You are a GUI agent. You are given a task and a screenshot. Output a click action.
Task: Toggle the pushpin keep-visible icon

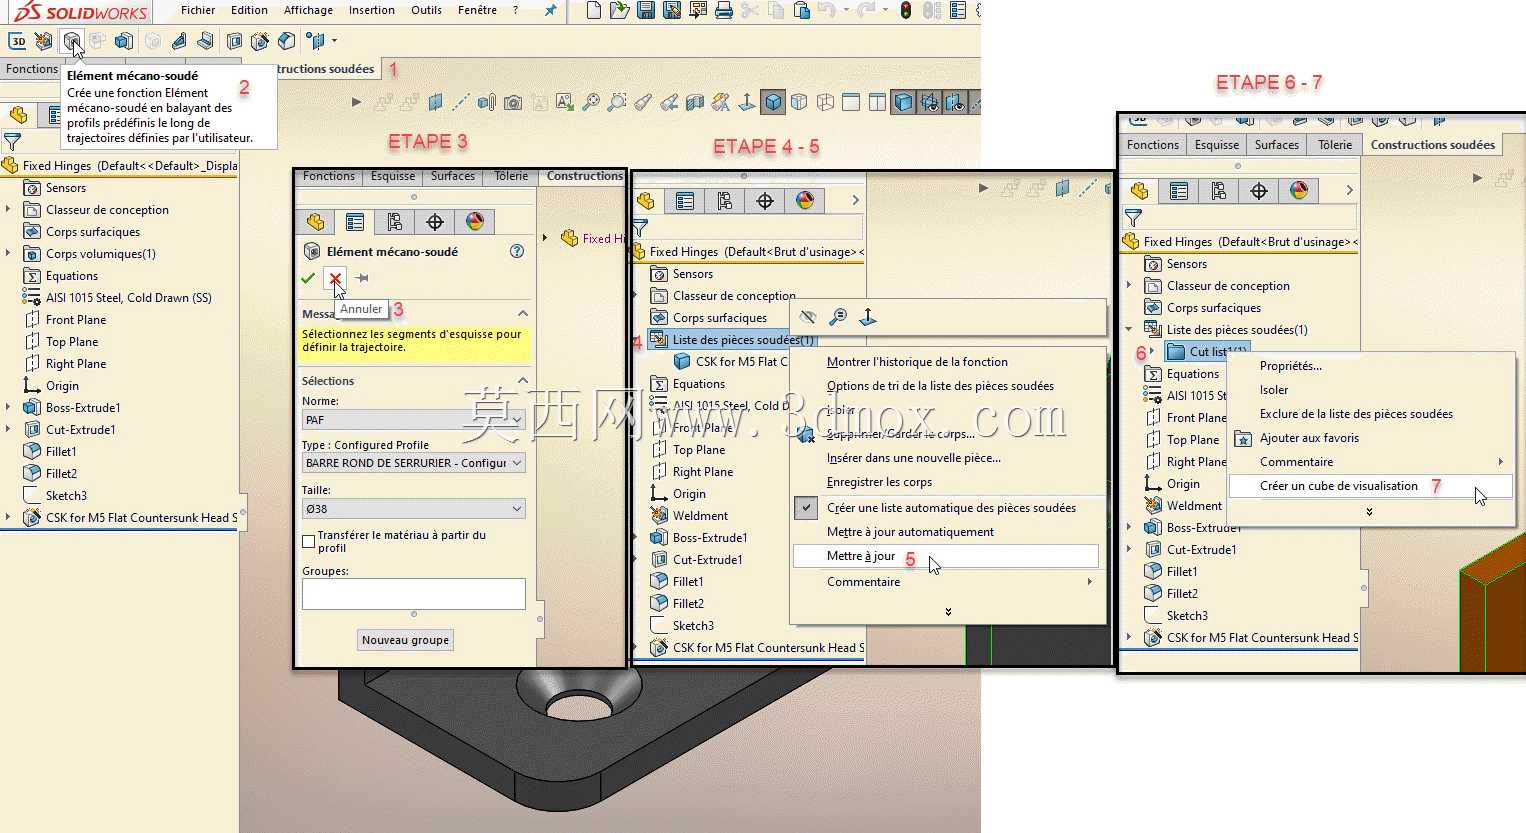coord(362,278)
